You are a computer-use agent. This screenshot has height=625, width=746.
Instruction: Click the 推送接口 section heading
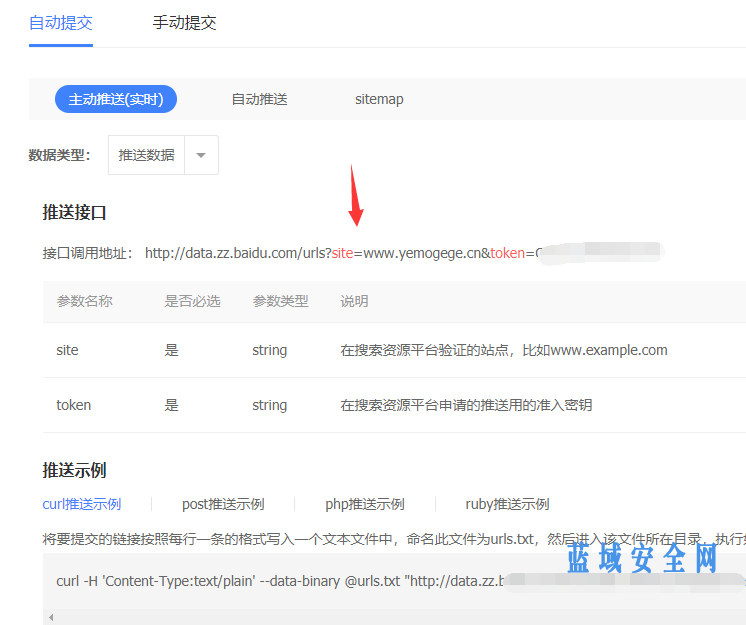click(74, 212)
